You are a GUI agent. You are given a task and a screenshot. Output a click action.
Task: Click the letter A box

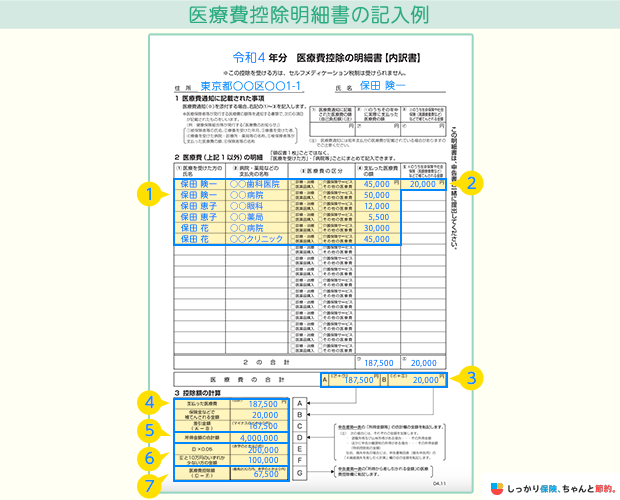click(300, 404)
